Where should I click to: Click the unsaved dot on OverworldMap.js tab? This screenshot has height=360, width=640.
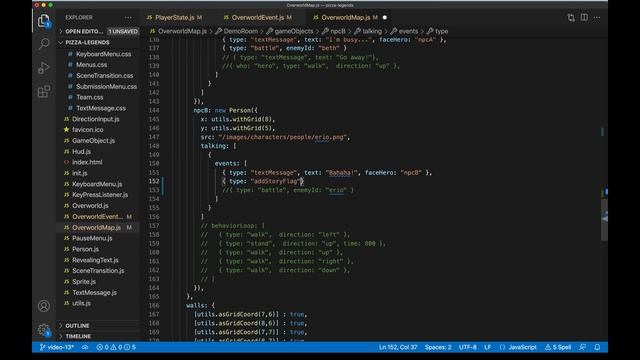tap(384, 18)
